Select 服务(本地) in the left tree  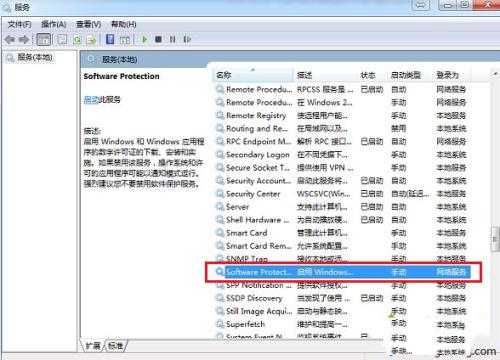[x=35, y=57]
